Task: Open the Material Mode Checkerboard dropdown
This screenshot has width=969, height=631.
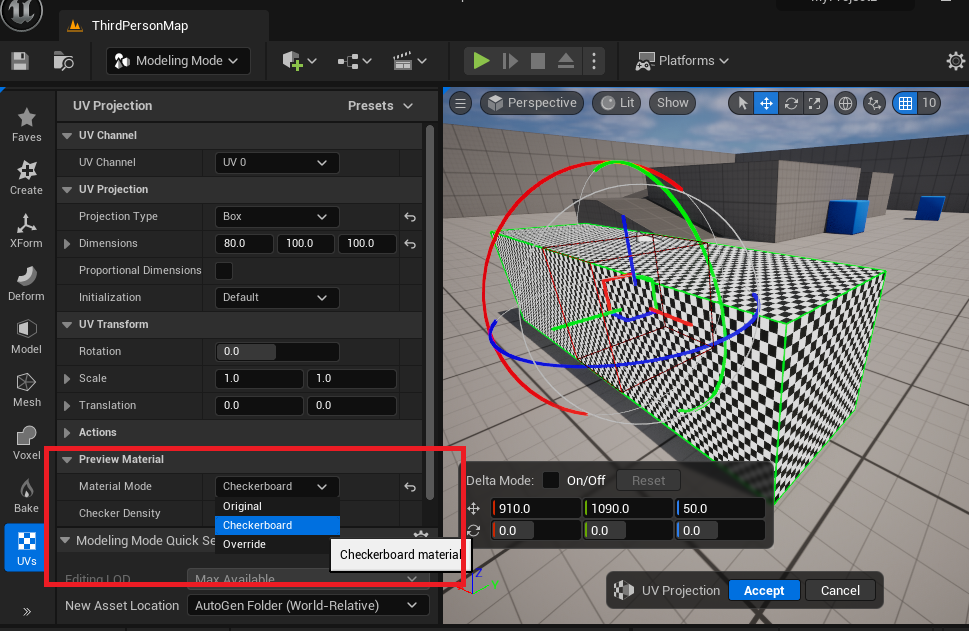Action: (276, 486)
